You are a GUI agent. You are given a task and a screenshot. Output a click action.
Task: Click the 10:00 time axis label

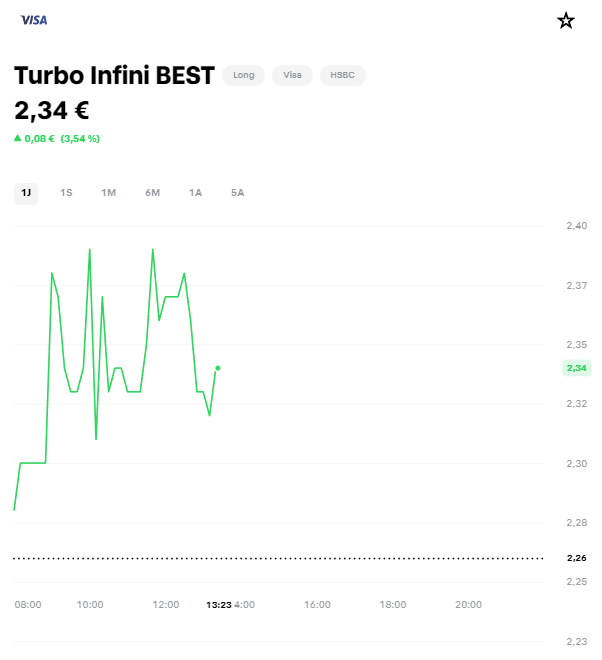(90, 604)
